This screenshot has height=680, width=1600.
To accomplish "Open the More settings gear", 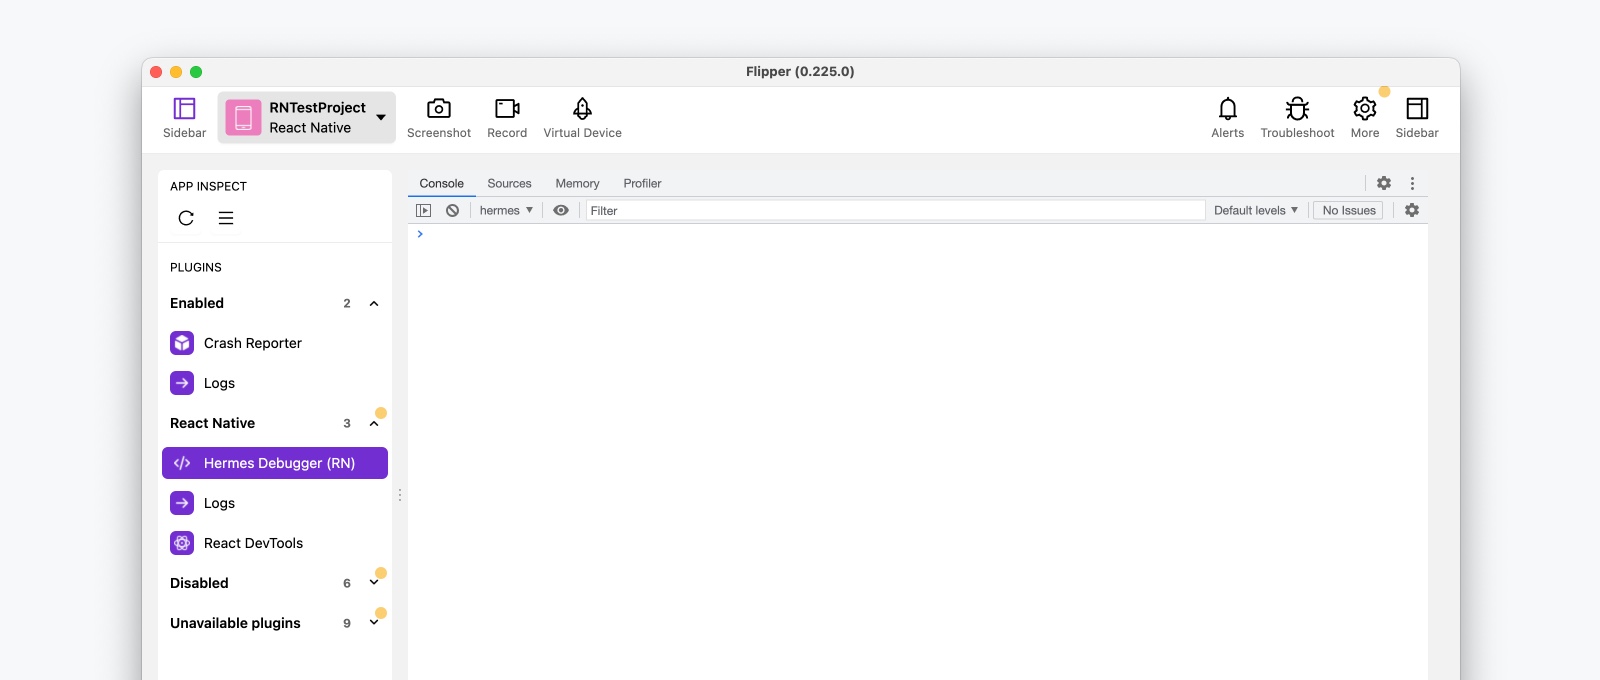I will click(x=1364, y=109).
